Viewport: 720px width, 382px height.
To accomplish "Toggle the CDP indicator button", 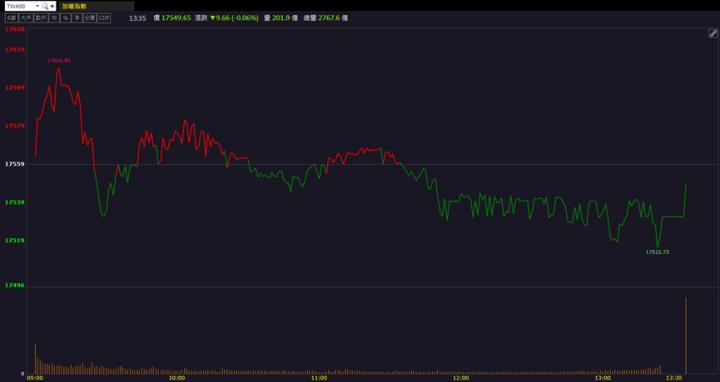I will [x=104, y=18].
